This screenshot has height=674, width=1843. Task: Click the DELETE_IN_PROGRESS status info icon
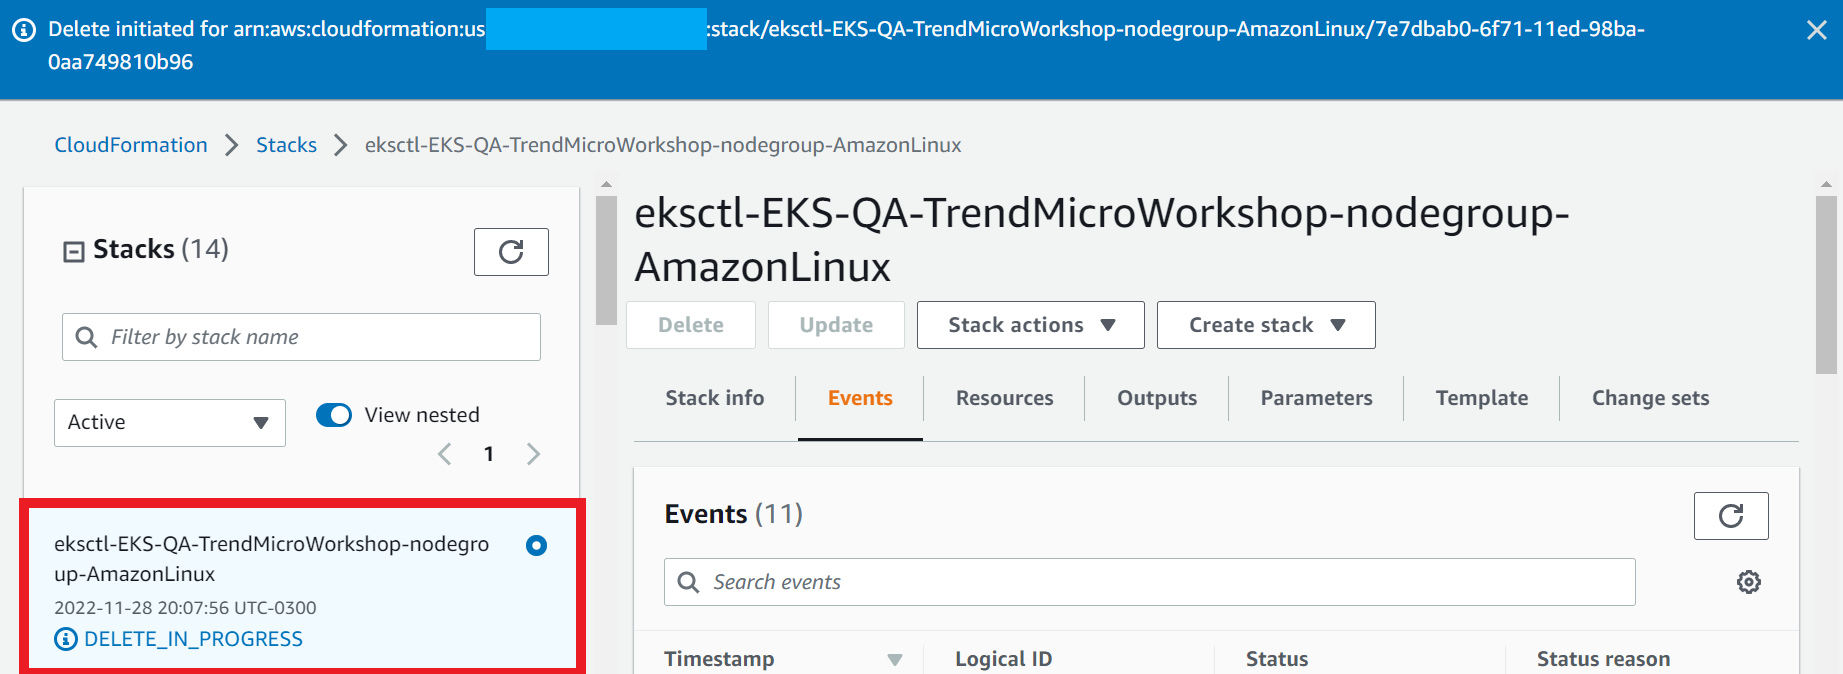[66, 639]
